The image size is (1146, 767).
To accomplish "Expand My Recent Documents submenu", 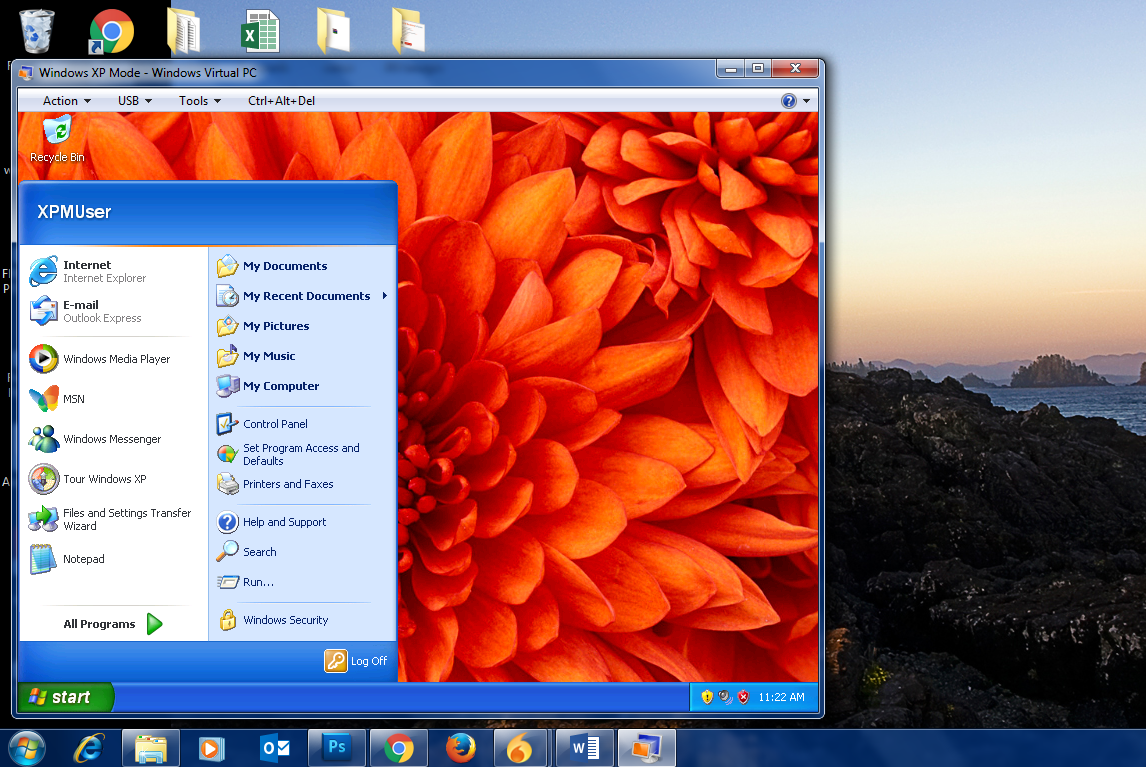I will [x=302, y=296].
